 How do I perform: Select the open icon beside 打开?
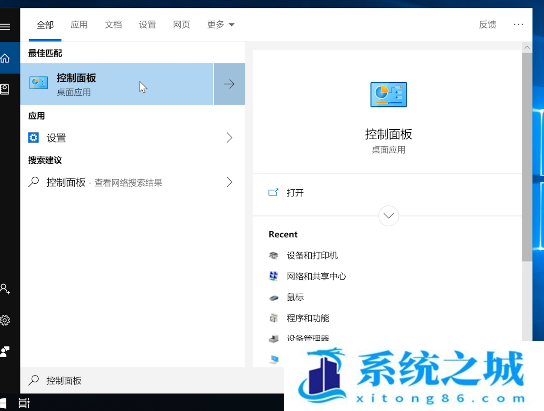tap(273, 192)
